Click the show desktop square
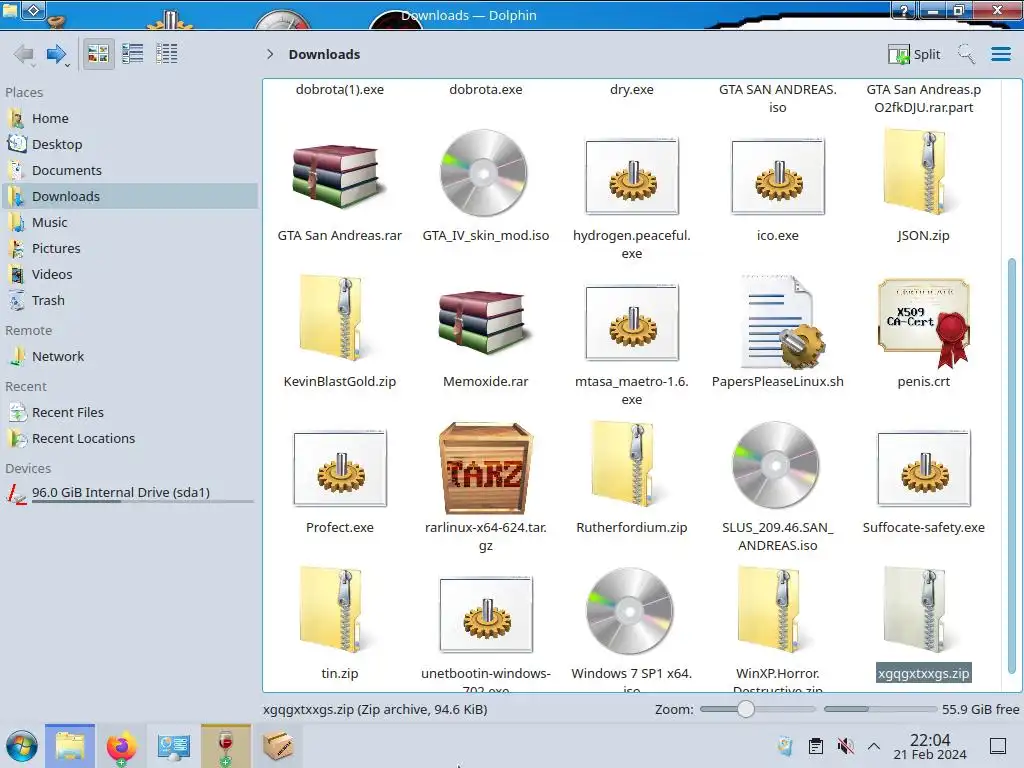The height and width of the screenshot is (768, 1024). click(998, 746)
